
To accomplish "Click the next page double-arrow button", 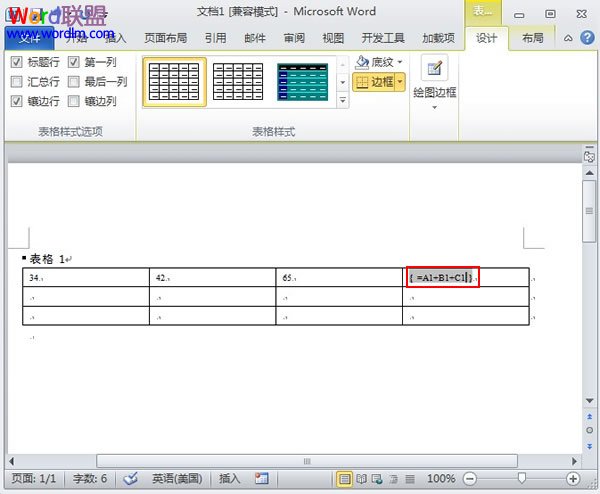I will [589, 446].
